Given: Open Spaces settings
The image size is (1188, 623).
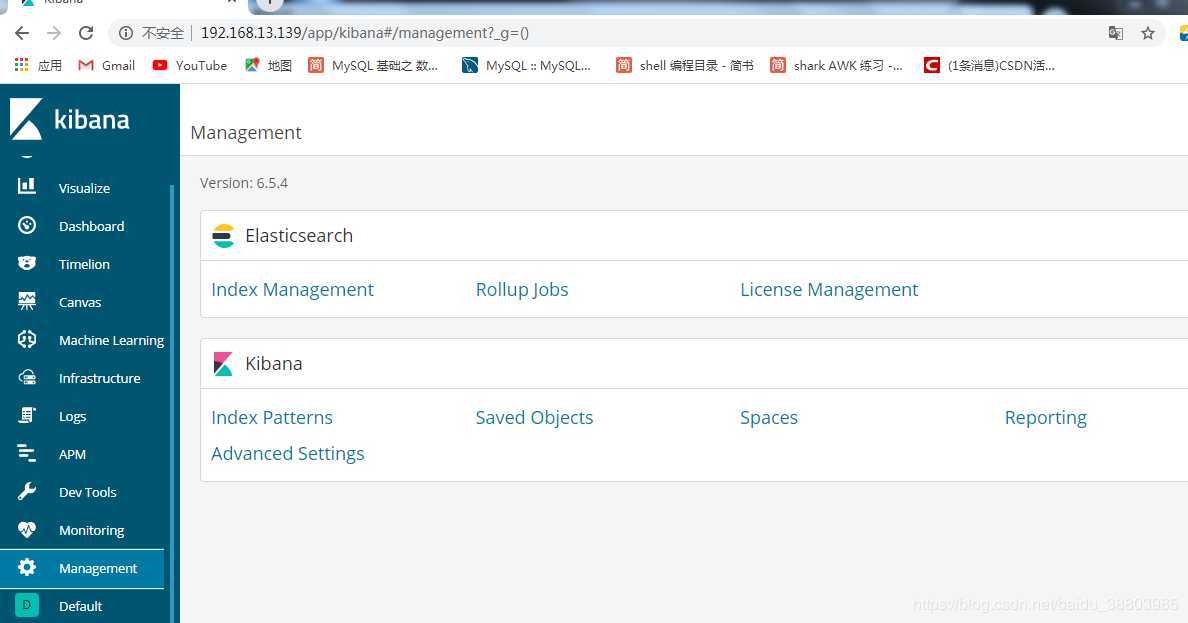Looking at the screenshot, I should (x=768, y=418).
